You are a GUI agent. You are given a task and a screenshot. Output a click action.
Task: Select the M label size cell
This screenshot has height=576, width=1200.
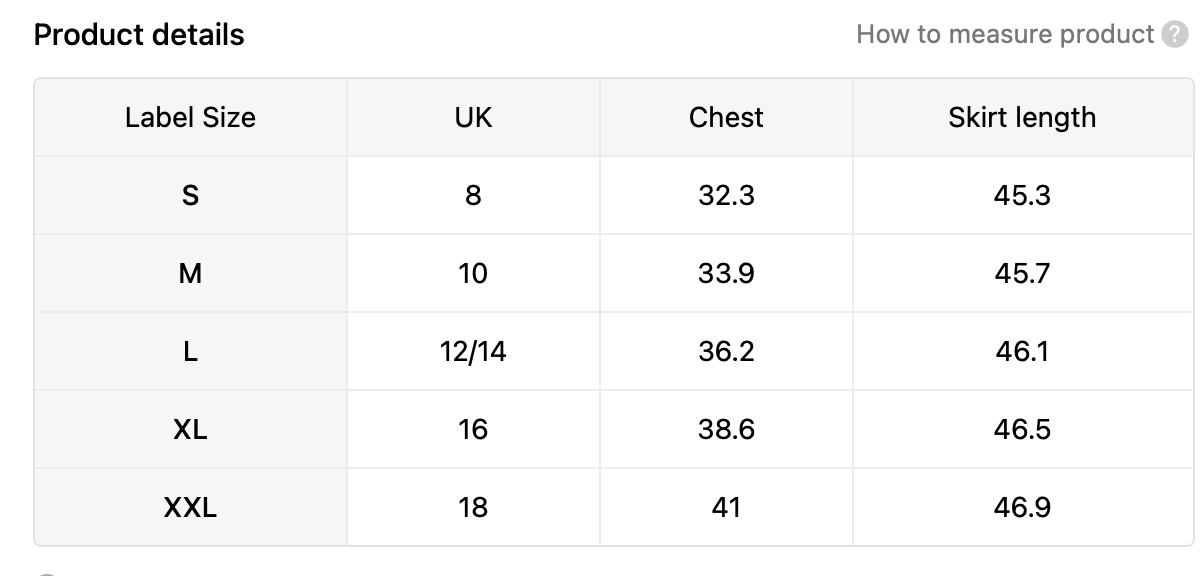pyautogui.click(x=190, y=273)
